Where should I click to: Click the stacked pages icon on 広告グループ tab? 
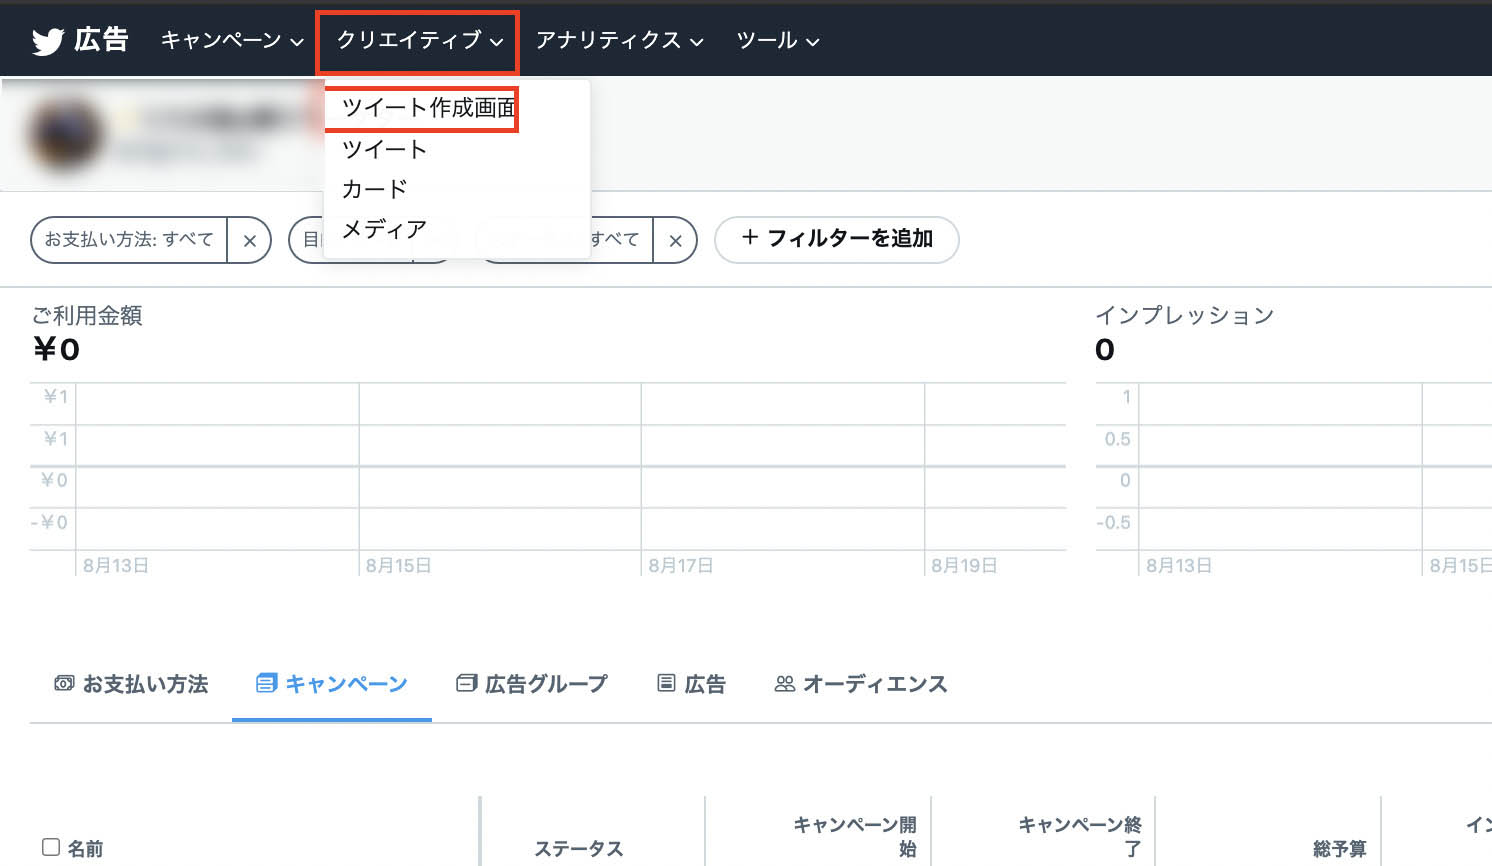pyautogui.click(x=466, y=682)
